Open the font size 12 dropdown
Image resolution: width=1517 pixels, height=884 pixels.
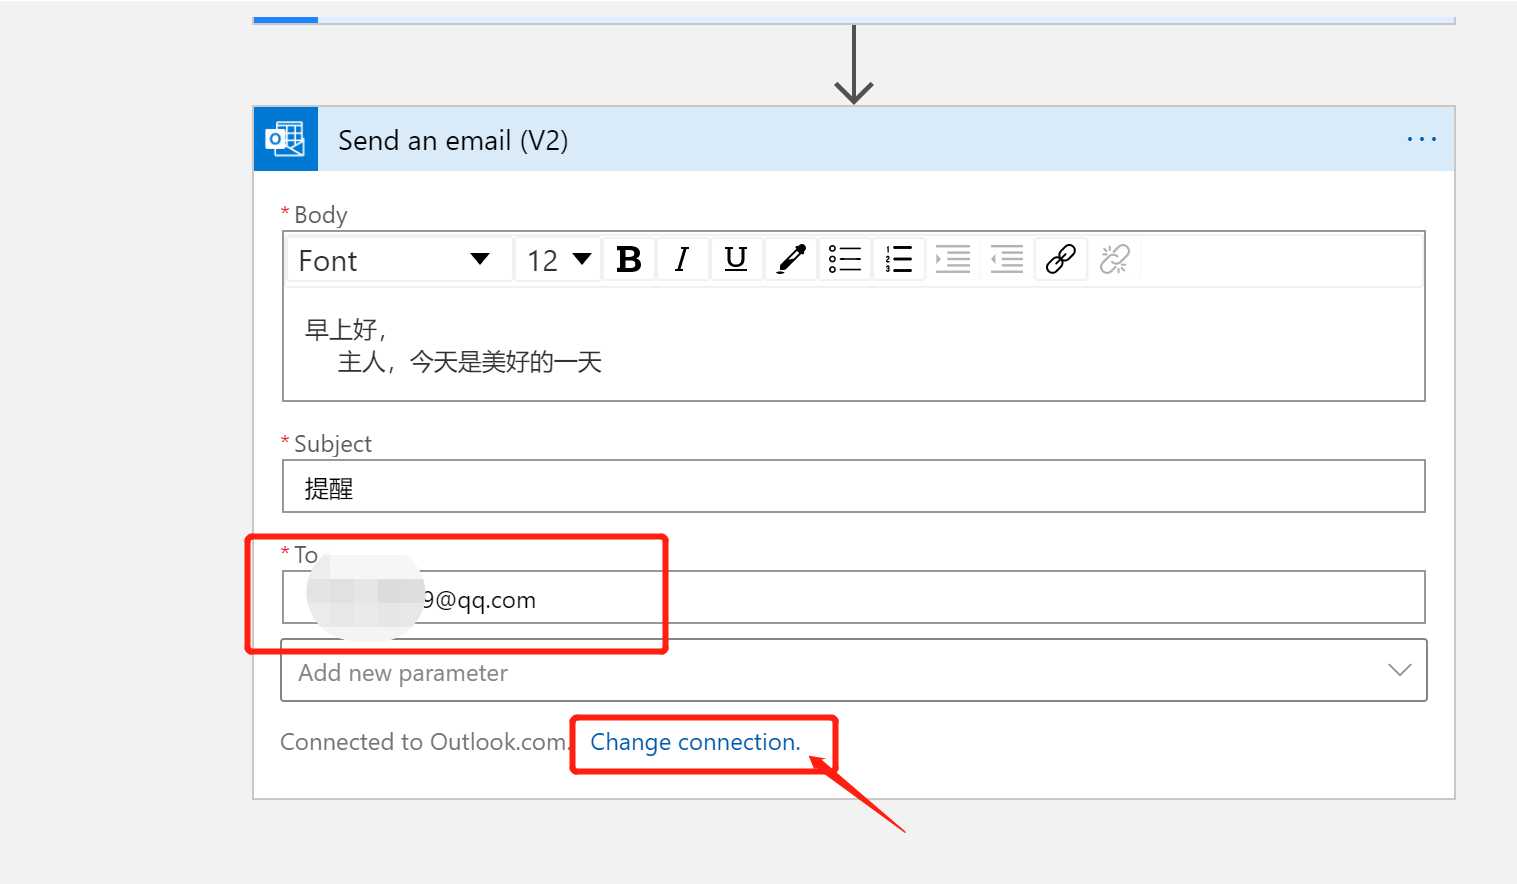pyautogui.click(x=558, y=260)
